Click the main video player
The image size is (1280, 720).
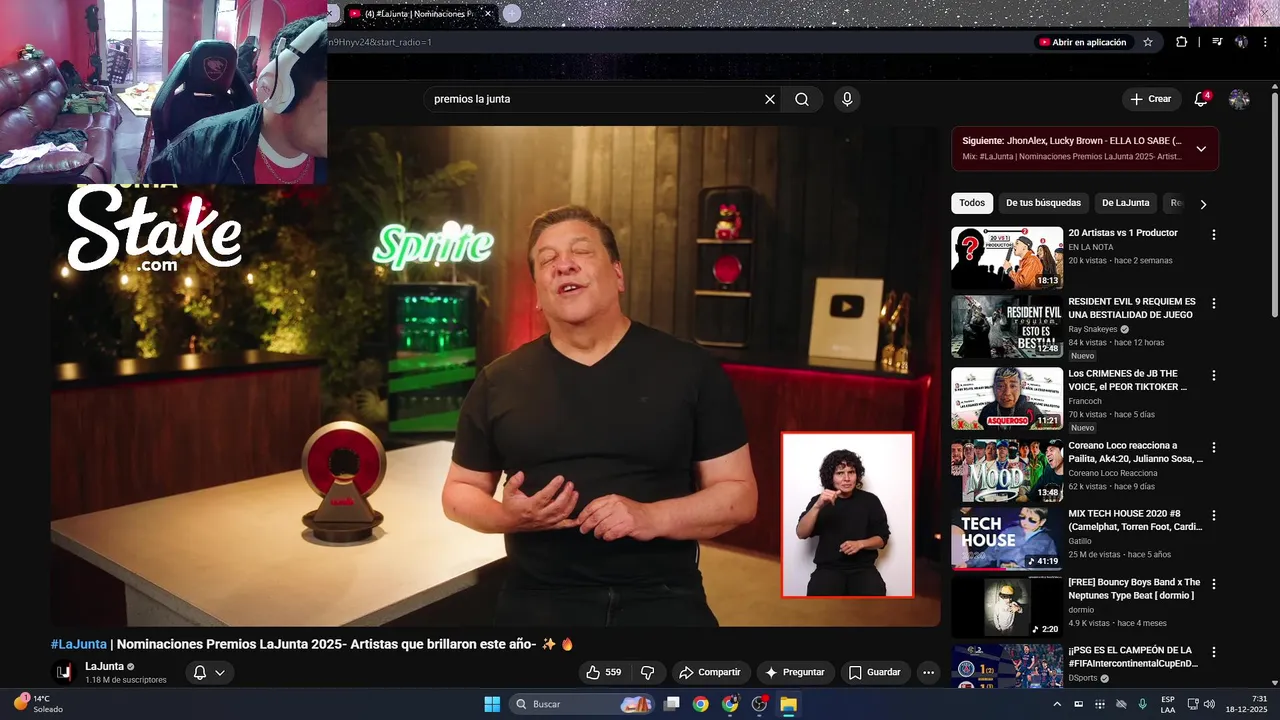point(496,376)
